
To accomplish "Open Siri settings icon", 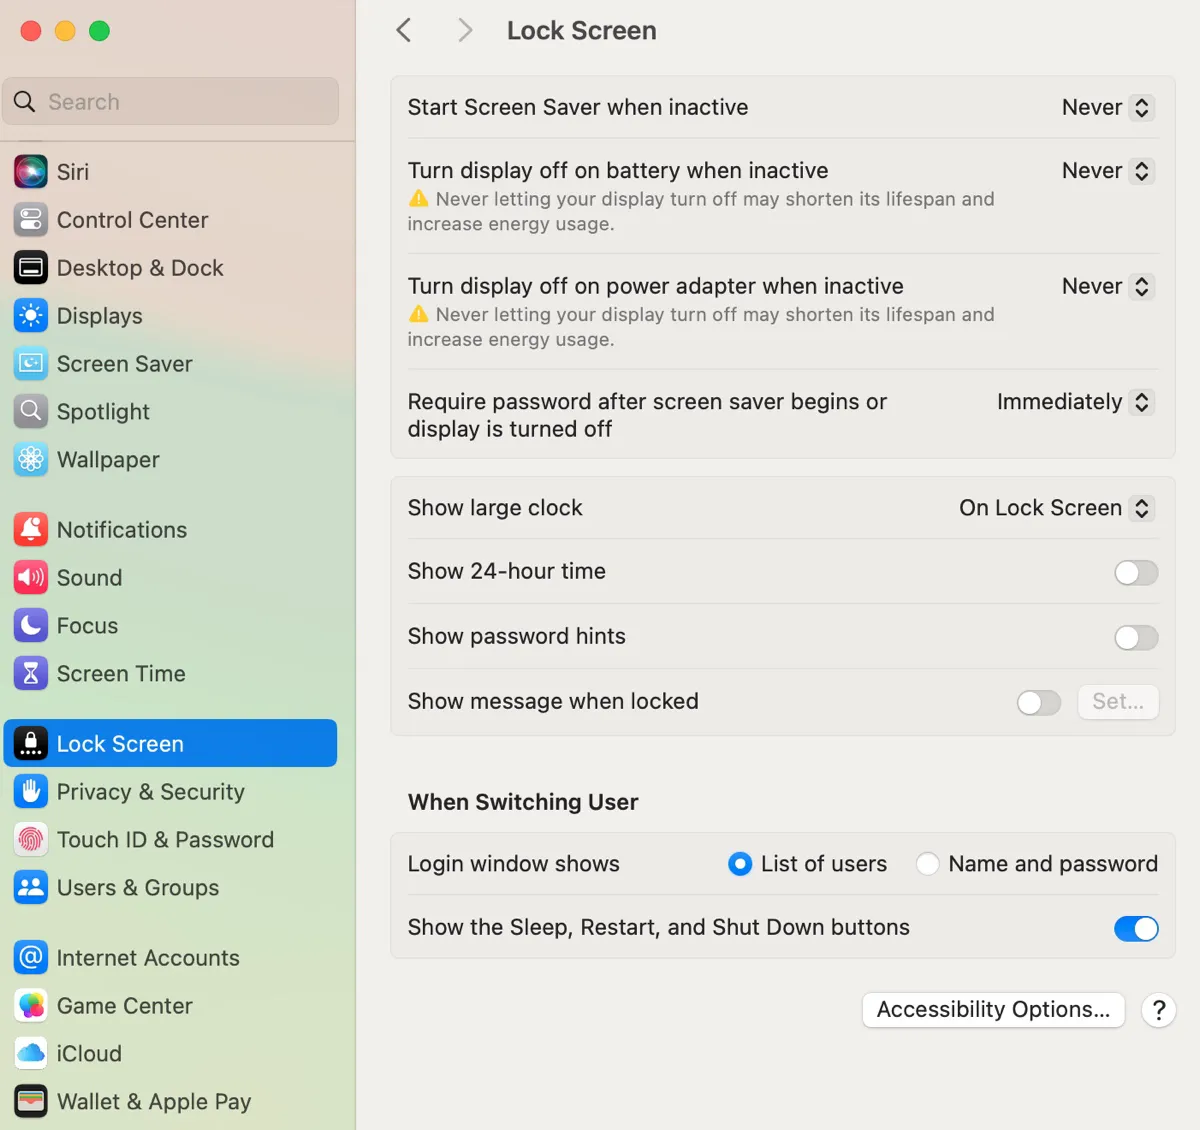I will click(x=31, y=172).
